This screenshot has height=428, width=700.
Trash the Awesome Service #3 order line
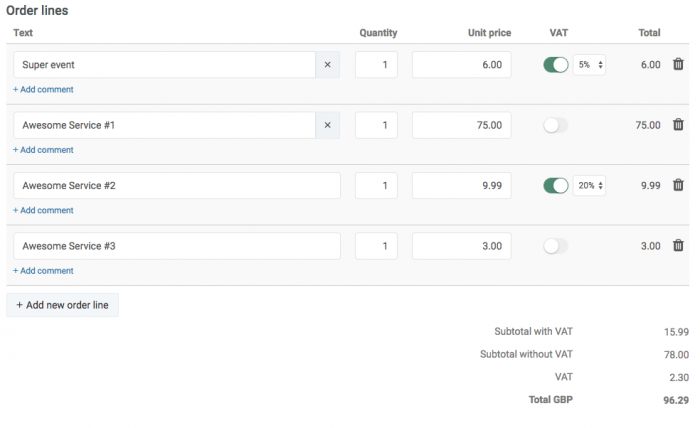point(678,245)
